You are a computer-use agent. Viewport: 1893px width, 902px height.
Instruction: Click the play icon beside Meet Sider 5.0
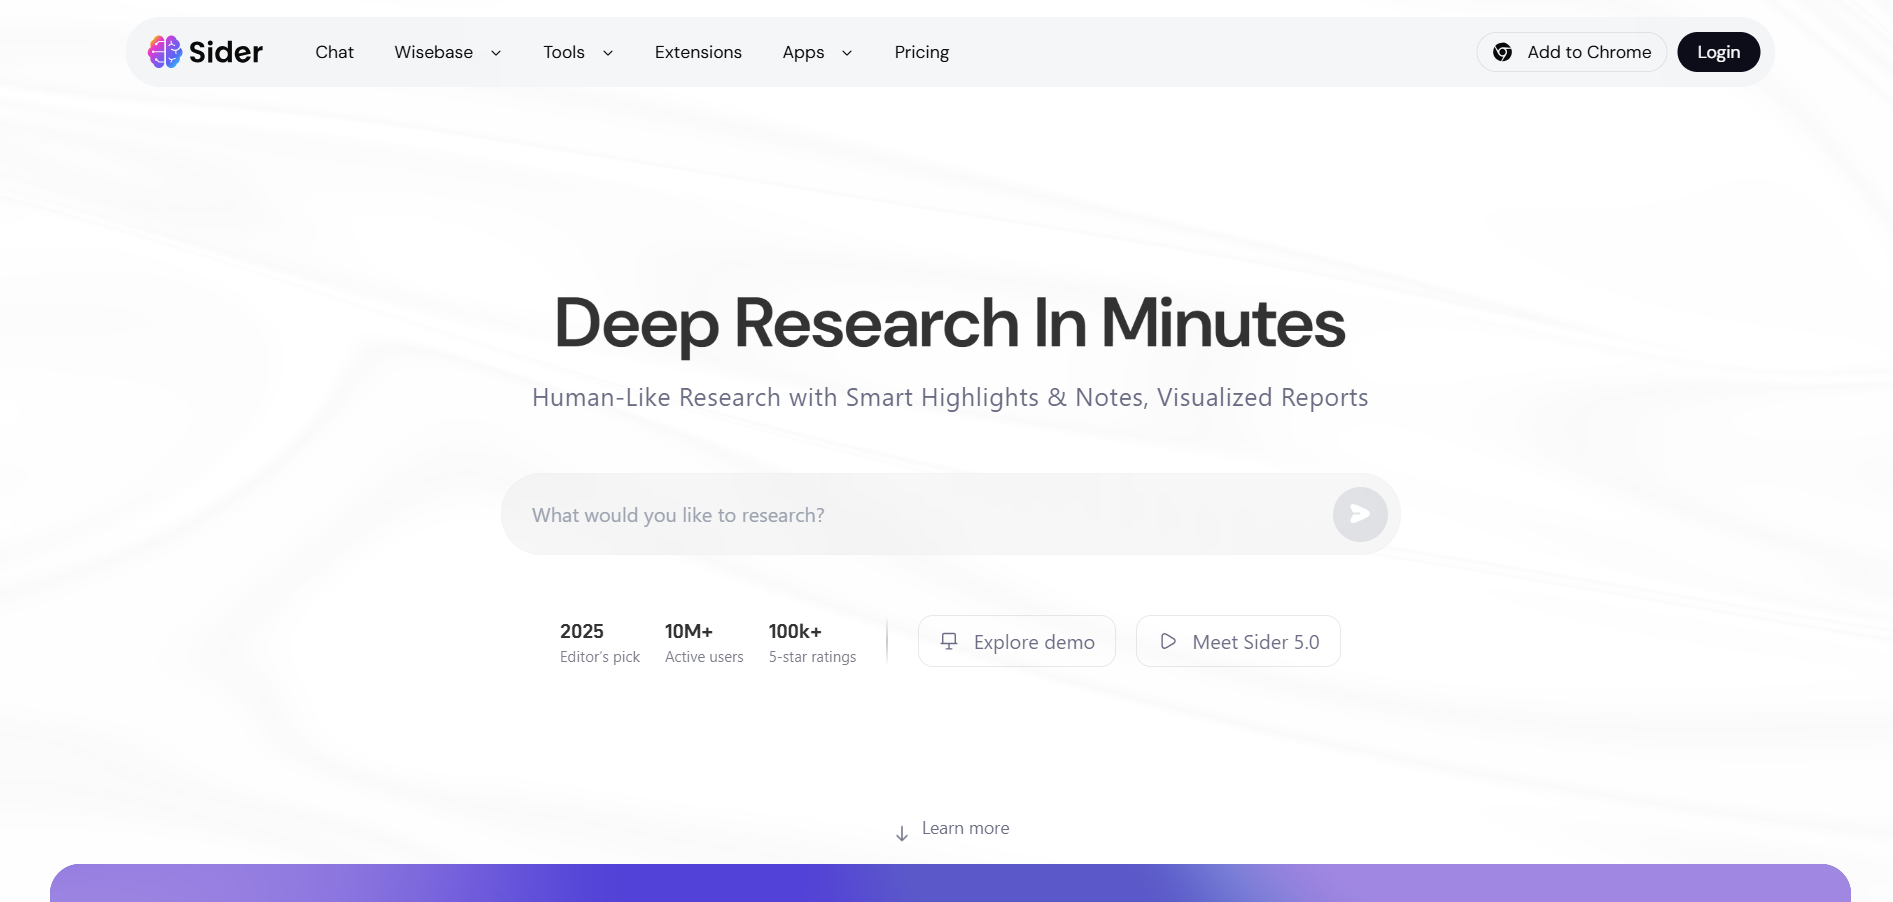click(1168, 641)
